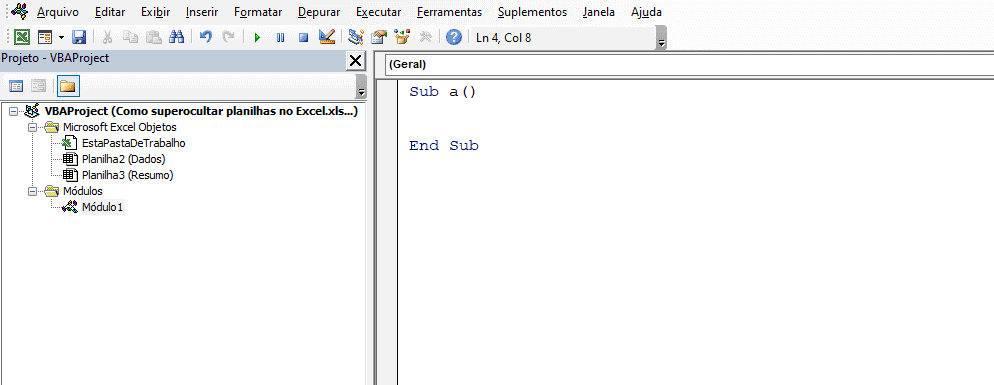Click the Paste clipboard icon
994x385 pixels.
point(153,37)
